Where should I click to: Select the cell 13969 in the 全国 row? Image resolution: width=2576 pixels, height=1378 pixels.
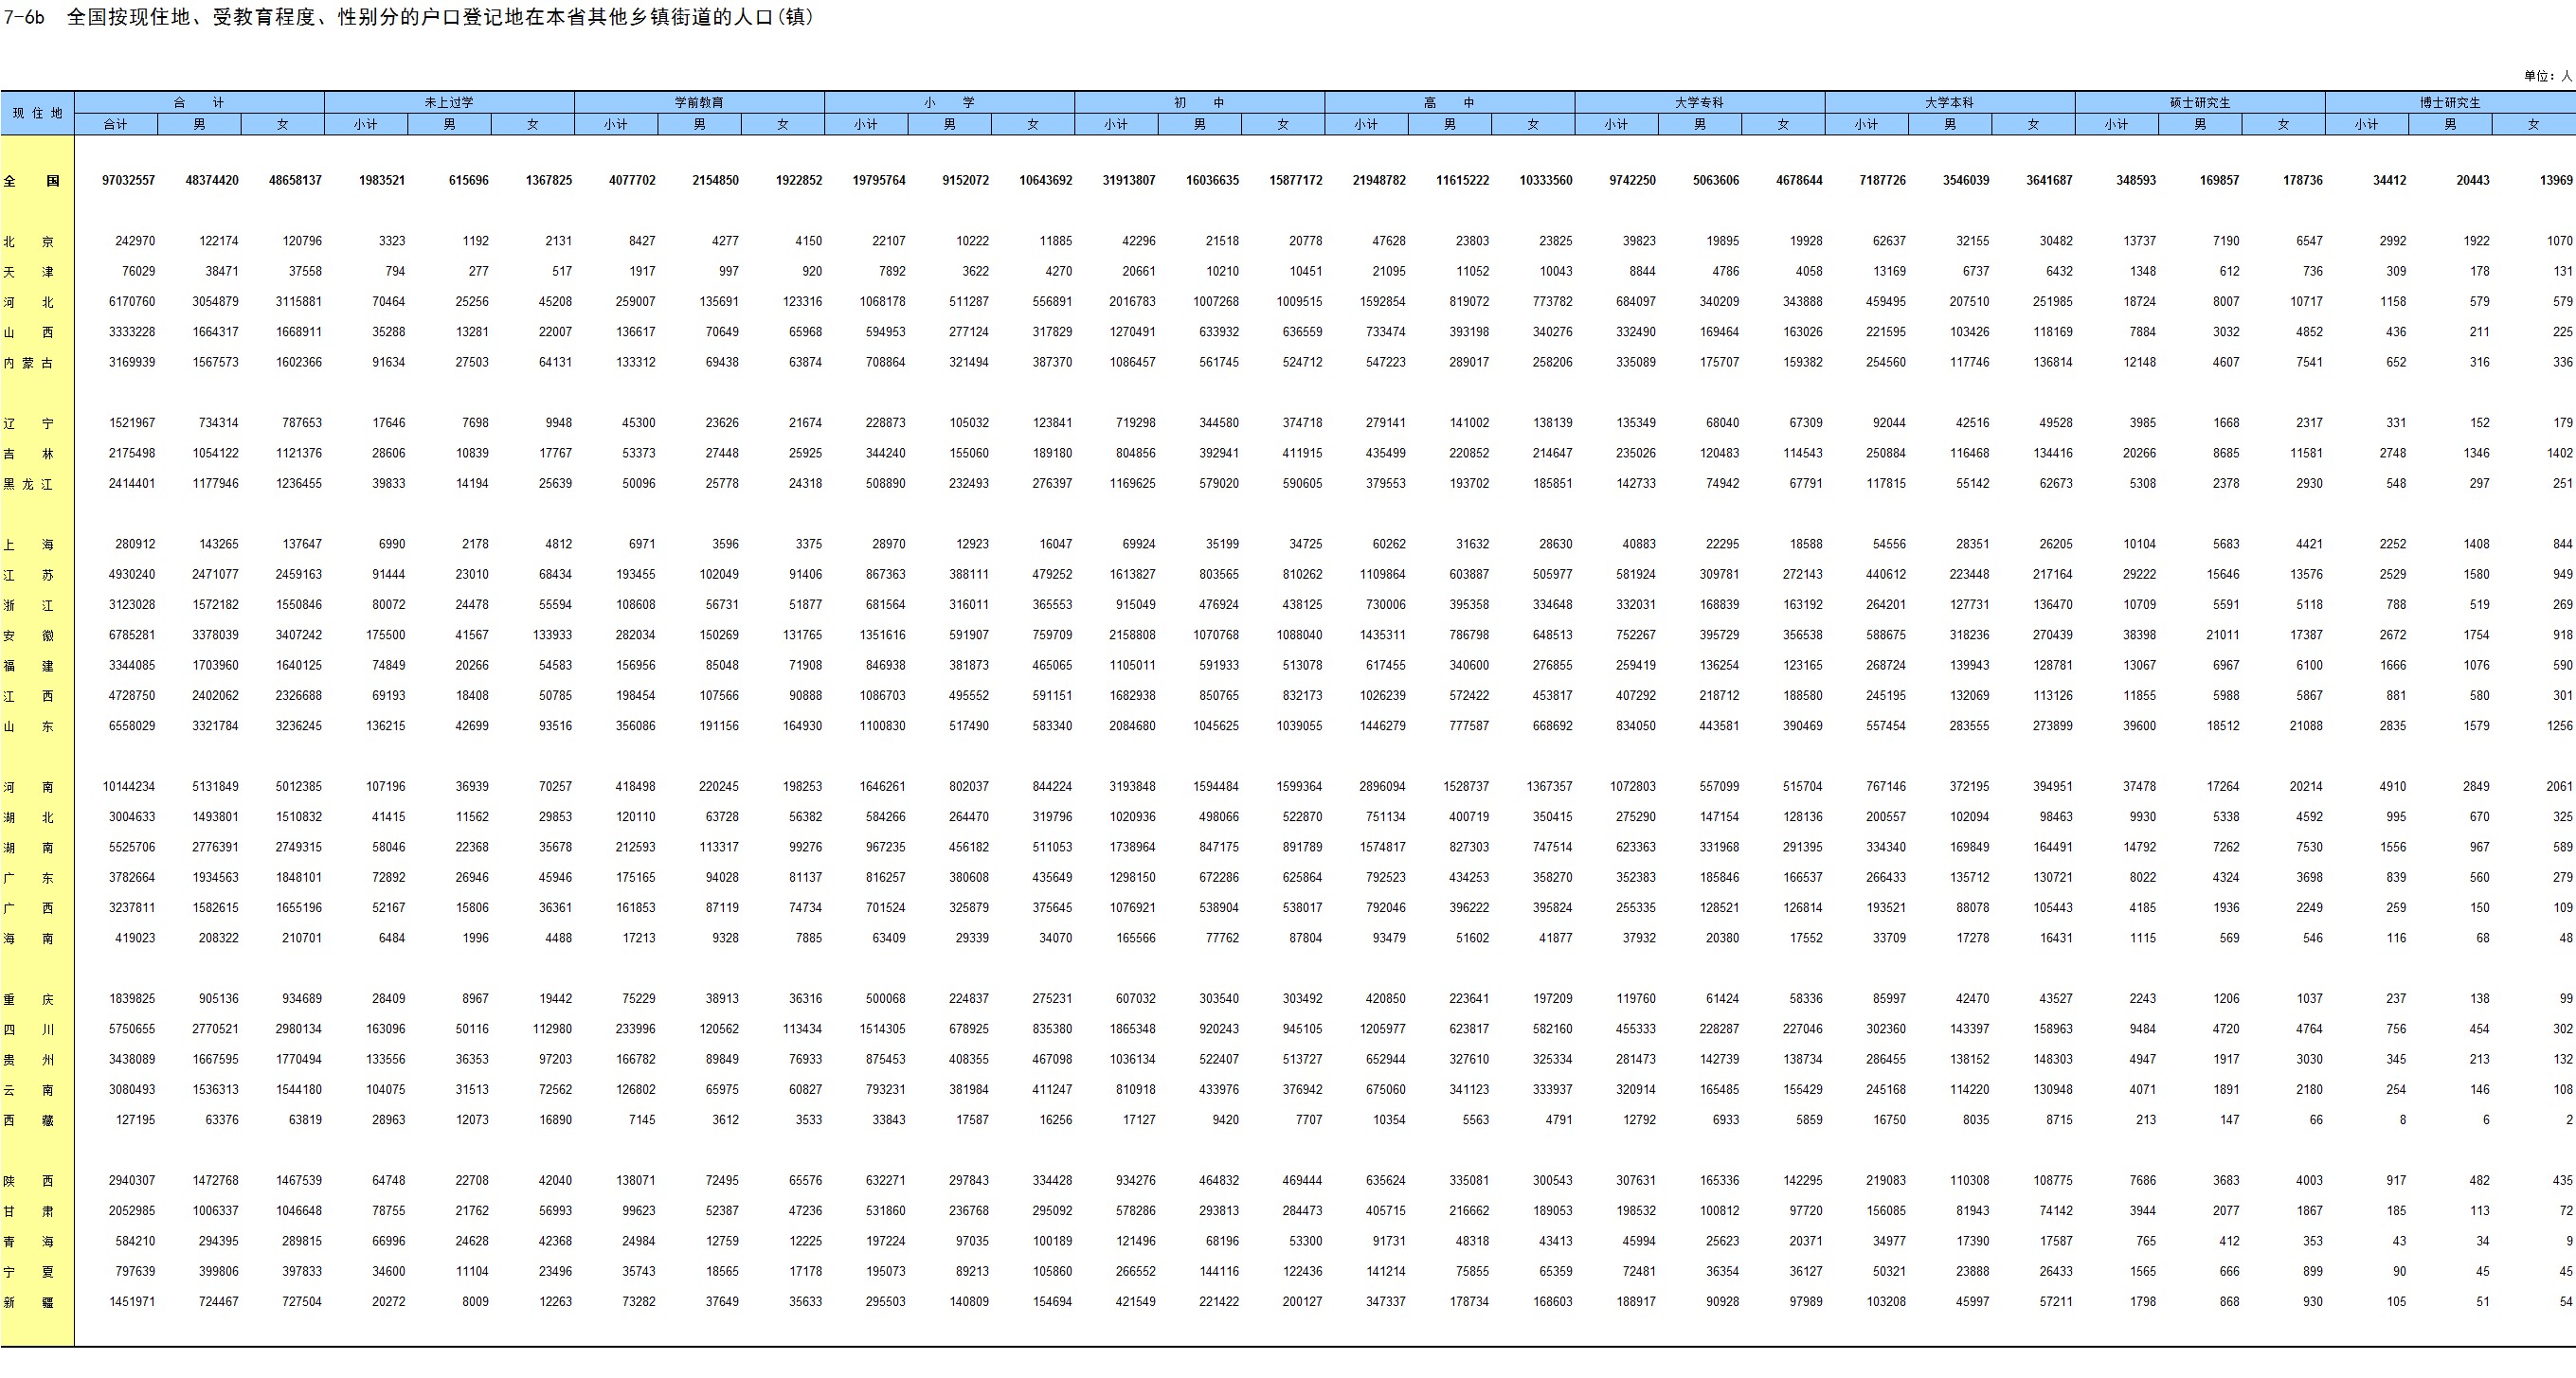(x=2556, y=181)
